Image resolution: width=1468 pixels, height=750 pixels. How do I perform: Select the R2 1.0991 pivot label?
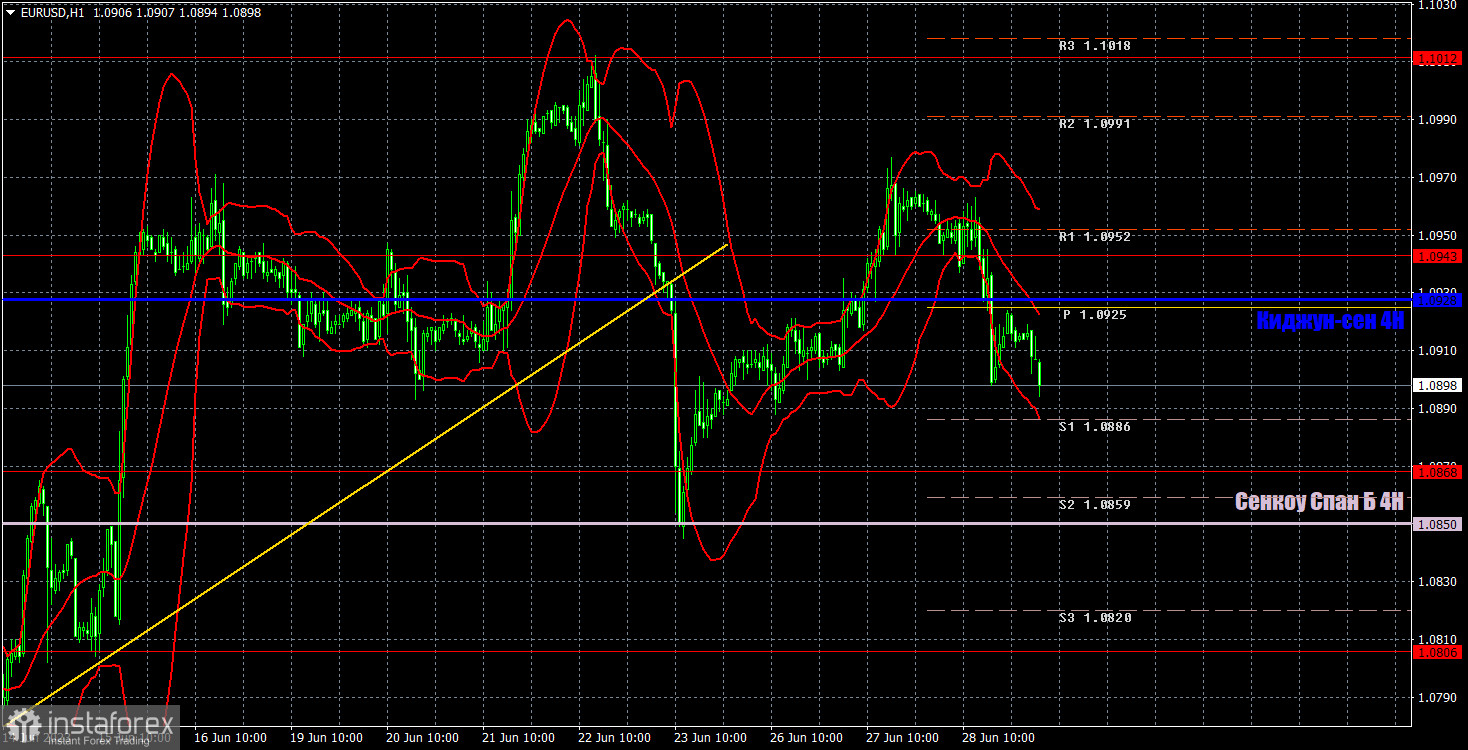[x=1095, y=124]
